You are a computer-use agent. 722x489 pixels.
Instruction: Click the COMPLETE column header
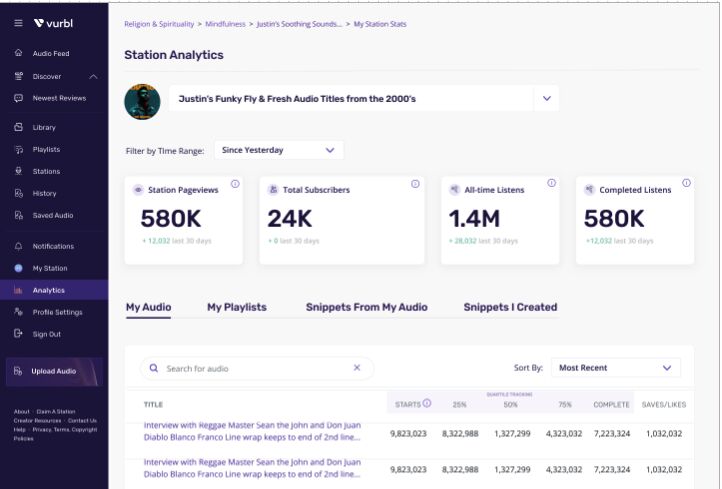[611, 404]
